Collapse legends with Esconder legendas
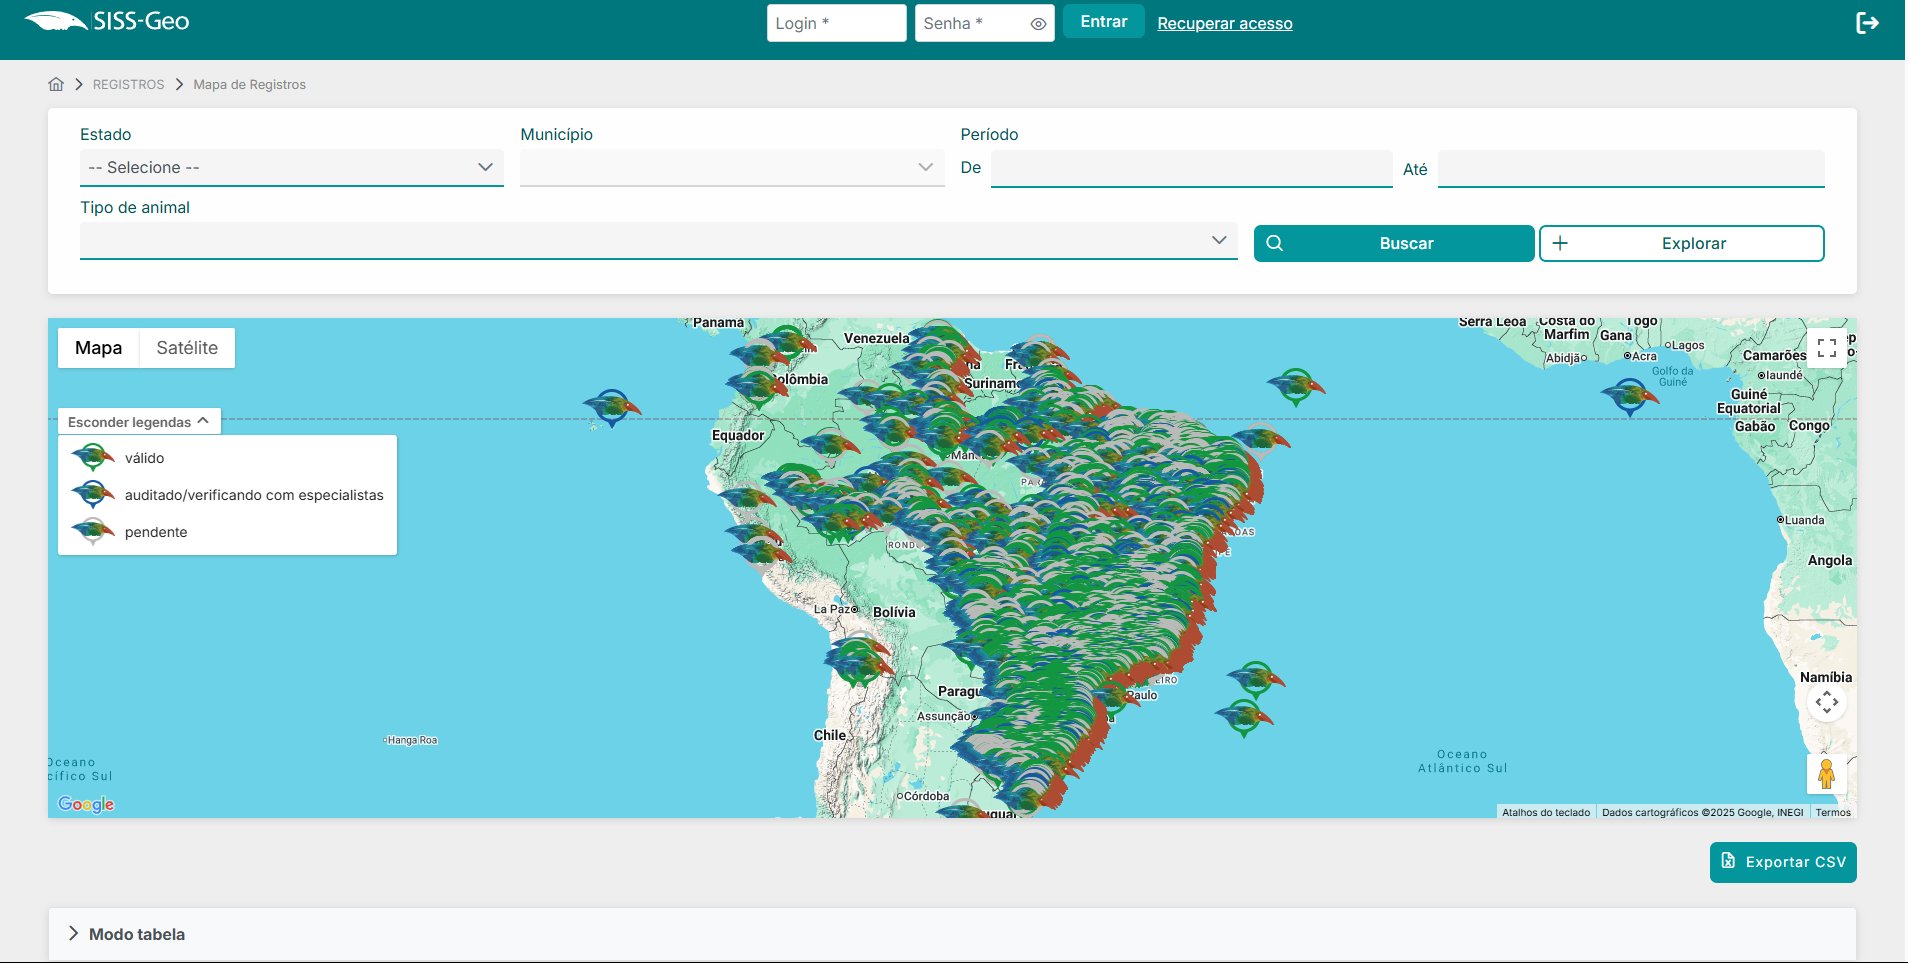Screen dimensions: 1908x963 pos(139,422)
